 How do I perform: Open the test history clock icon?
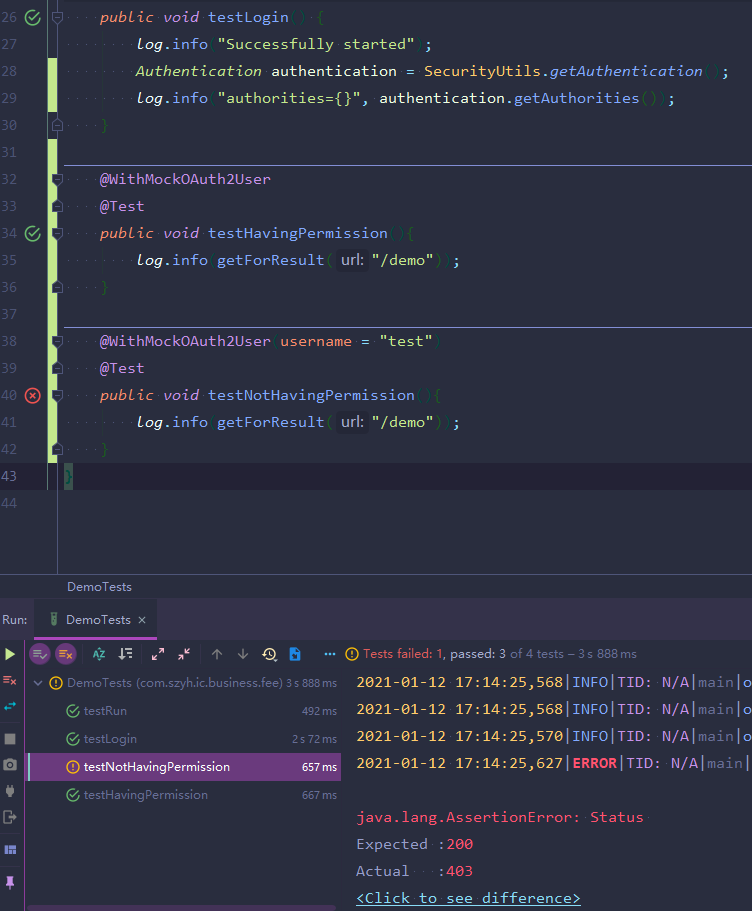[269, 654]
